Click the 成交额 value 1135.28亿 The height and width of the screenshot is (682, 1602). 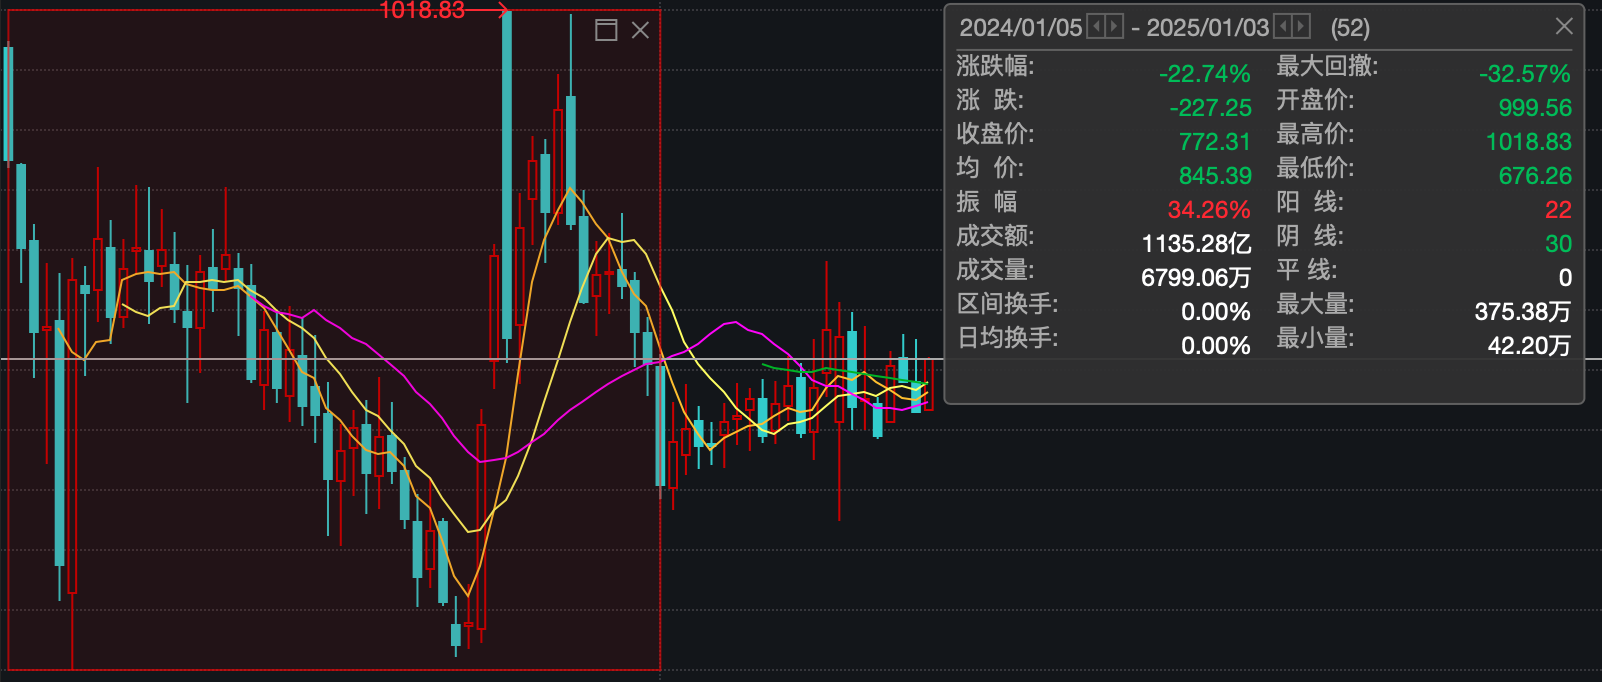tap(1196, 244)
